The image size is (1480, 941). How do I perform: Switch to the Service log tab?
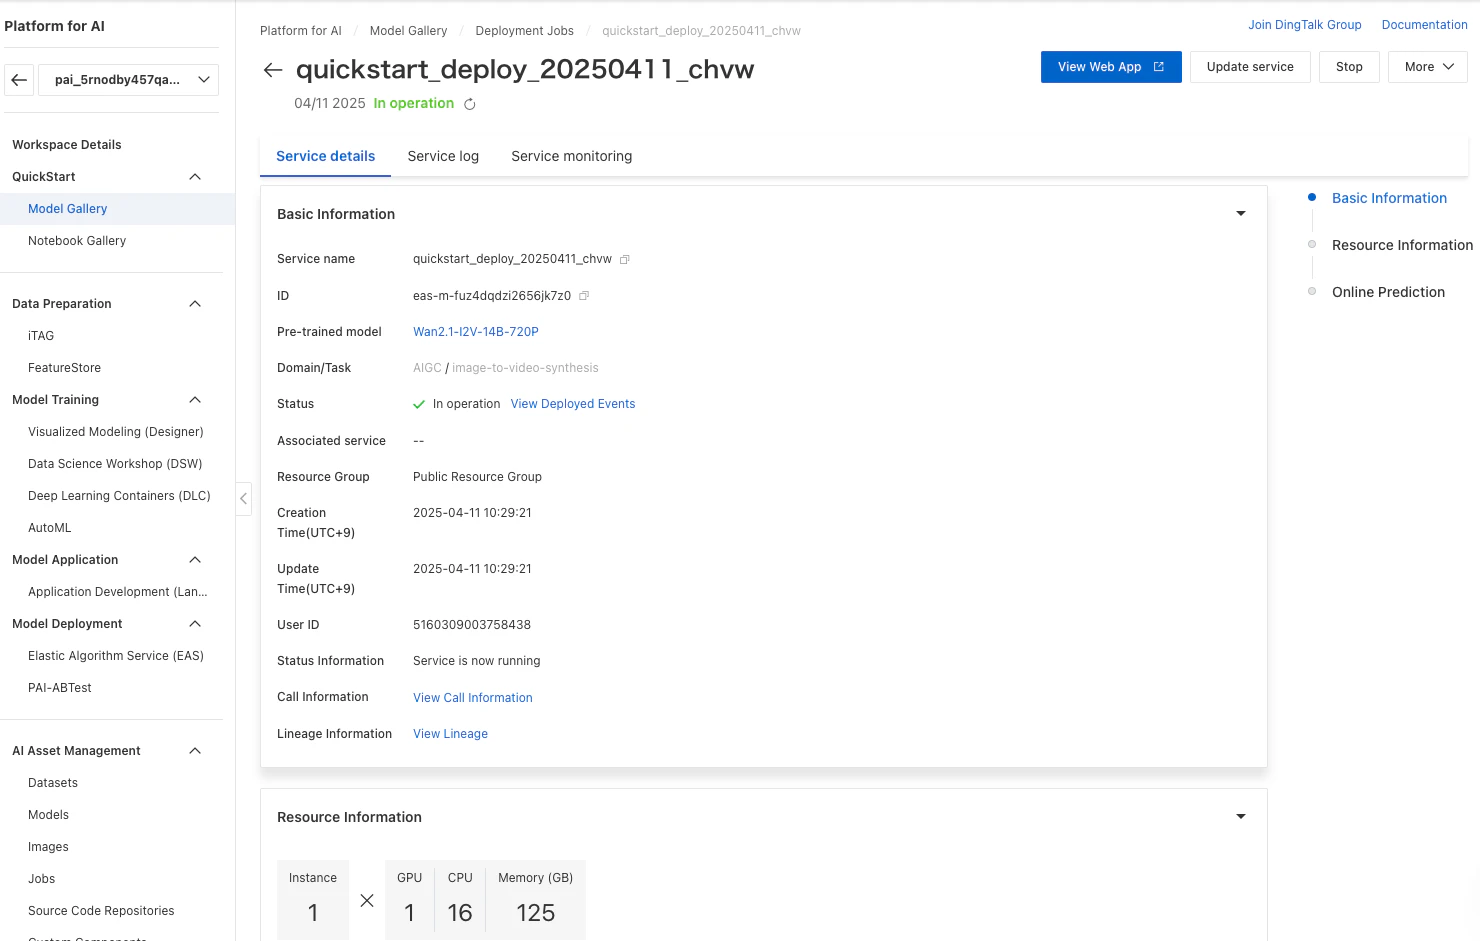[443, 156]
